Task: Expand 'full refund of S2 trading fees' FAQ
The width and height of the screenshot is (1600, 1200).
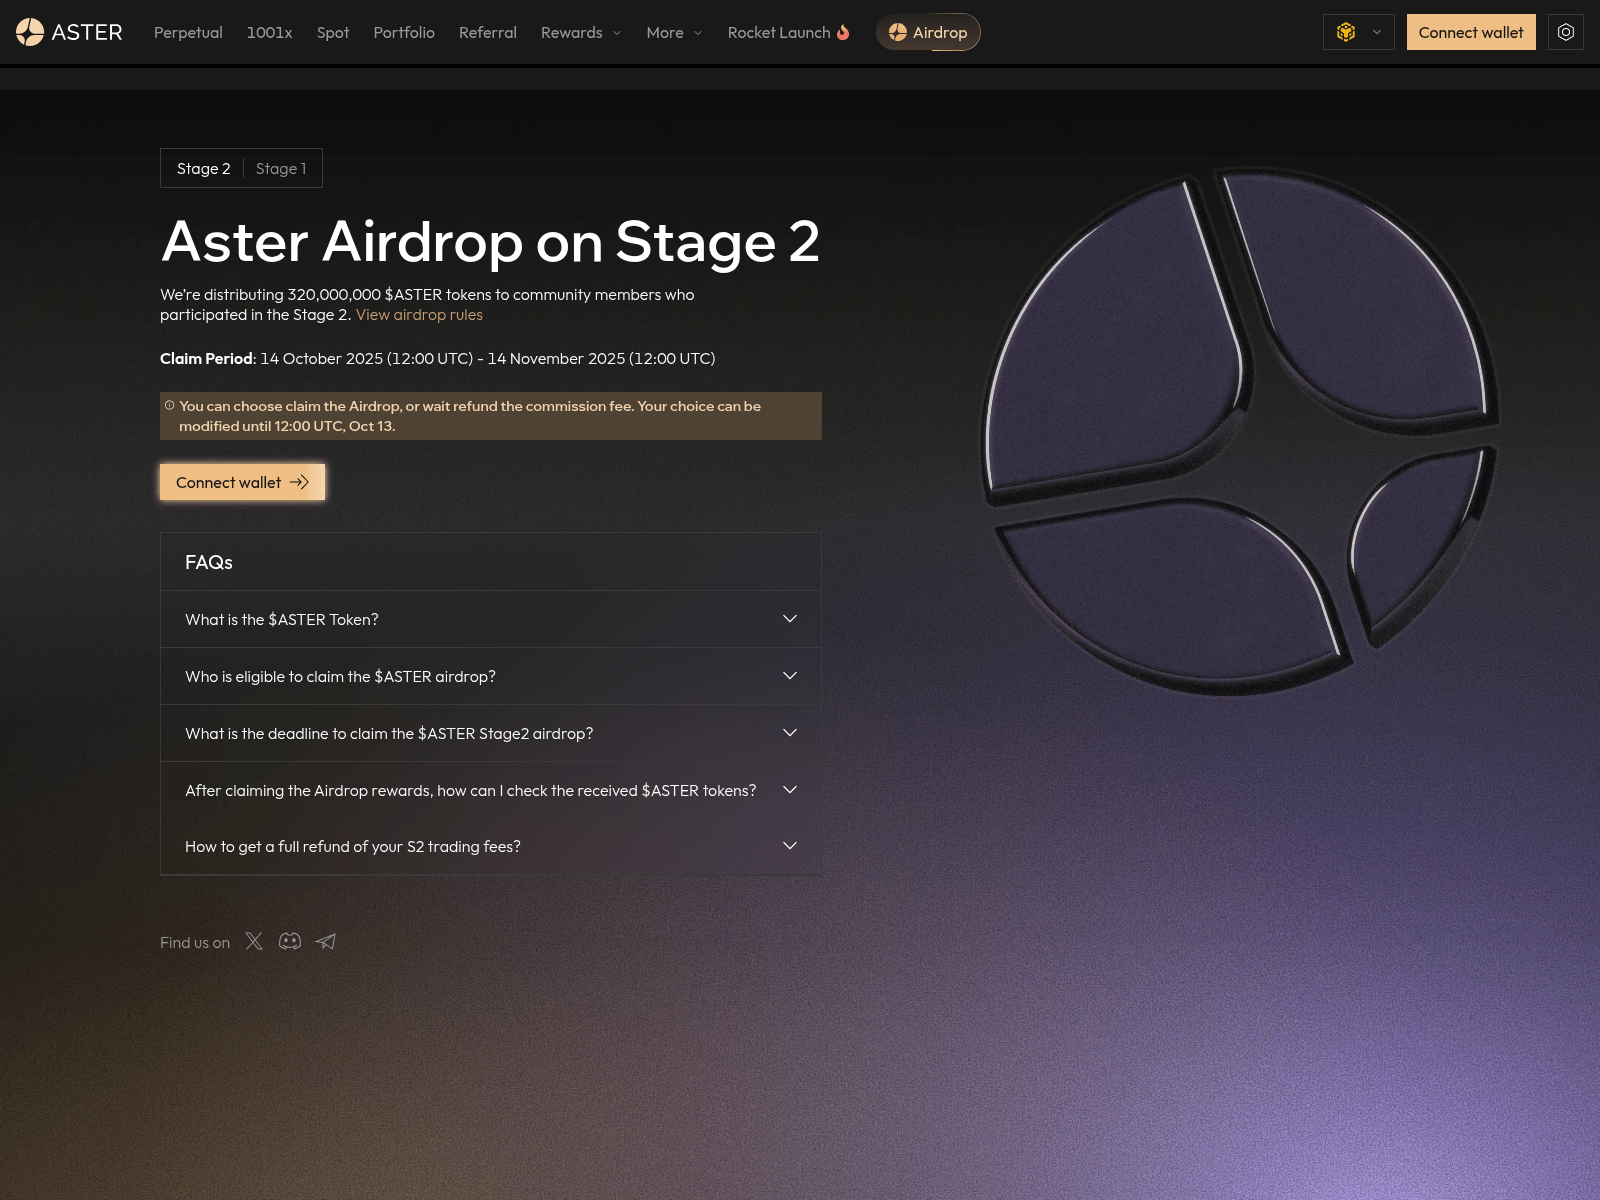Action: [x=491, y=846]
